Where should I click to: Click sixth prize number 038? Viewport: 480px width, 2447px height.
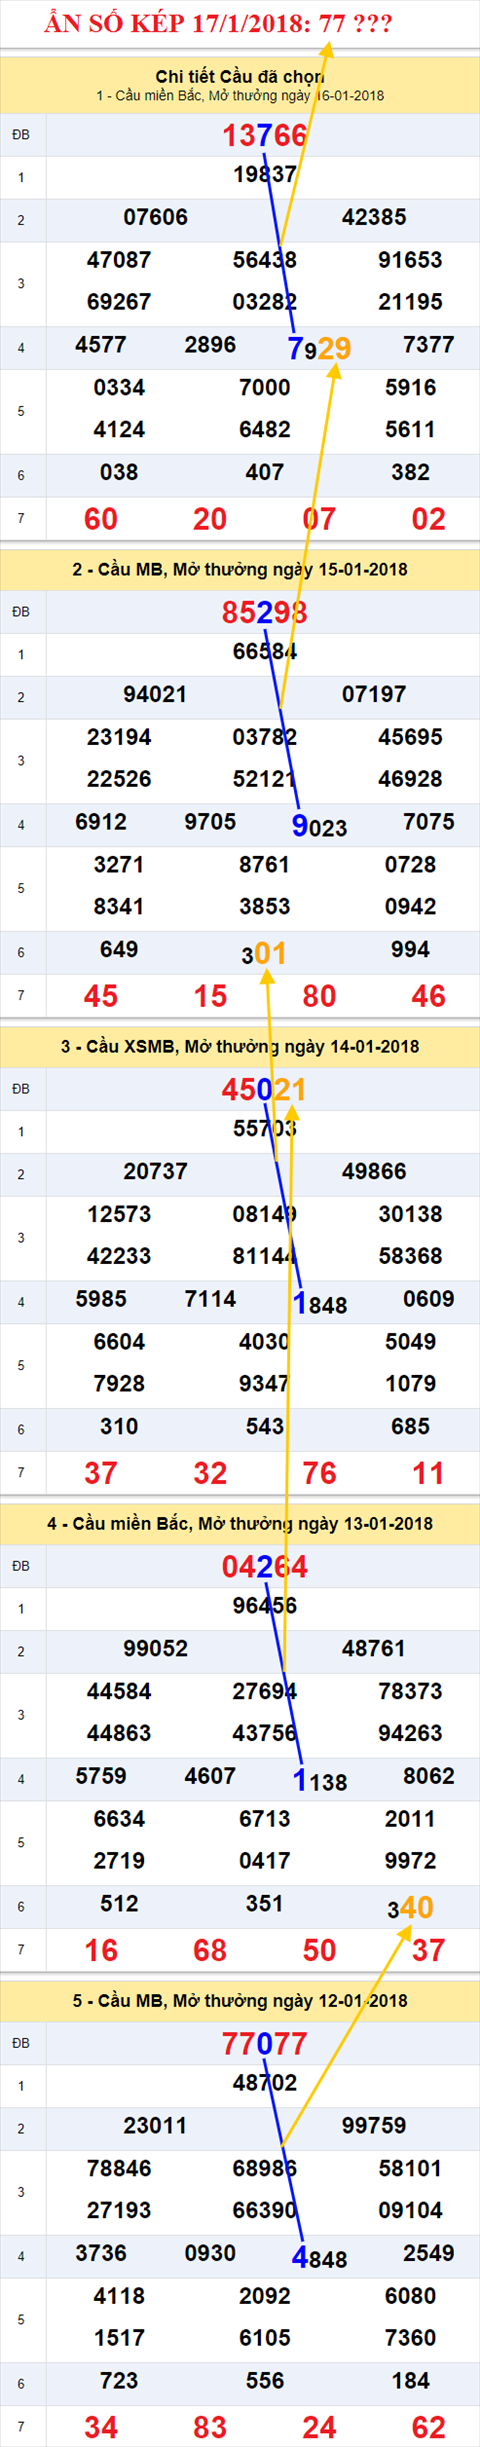pyautogui.click(x=119, y=473)
